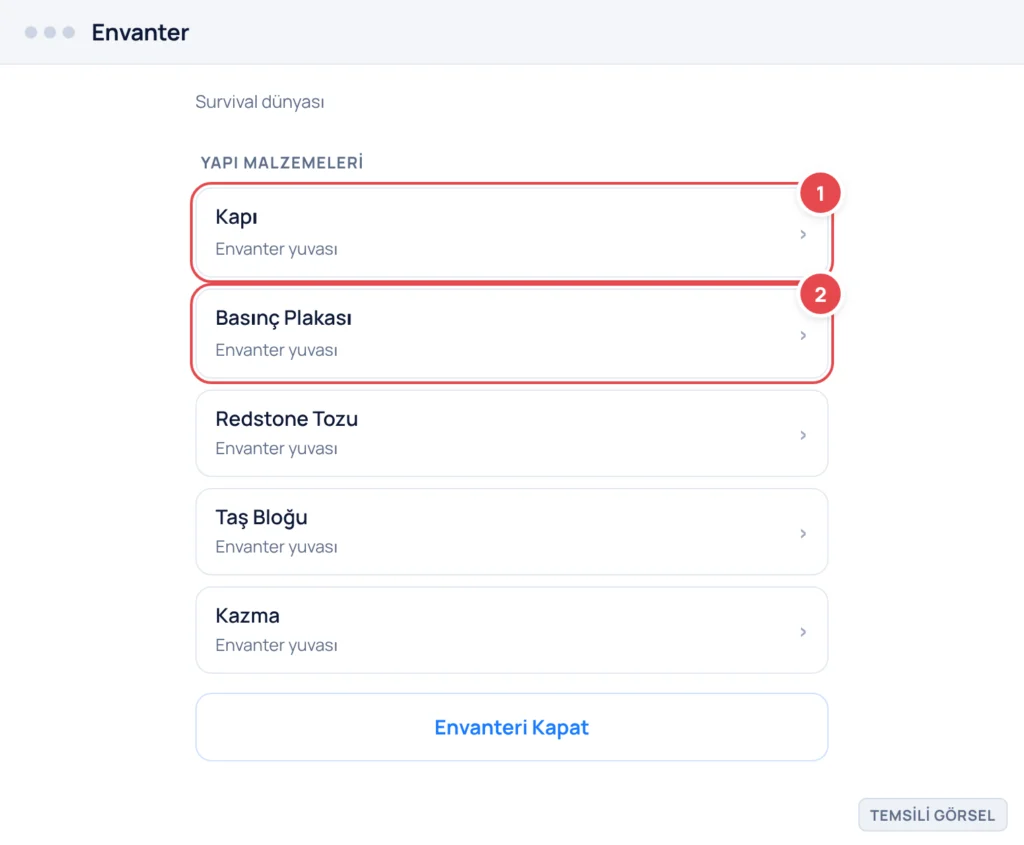
Task: Click the YAPI MALZEMELERİ section header
Action: point(281,163)
